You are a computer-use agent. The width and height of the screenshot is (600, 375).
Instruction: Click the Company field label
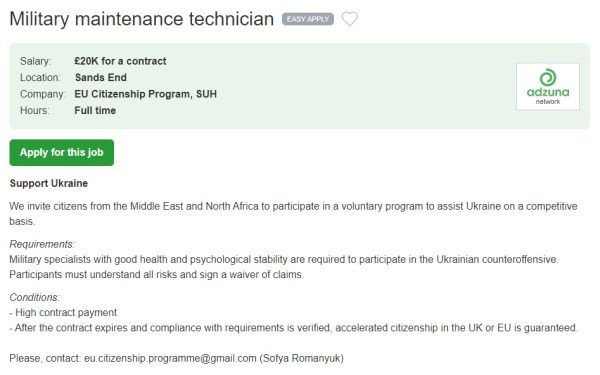(42, 94)
